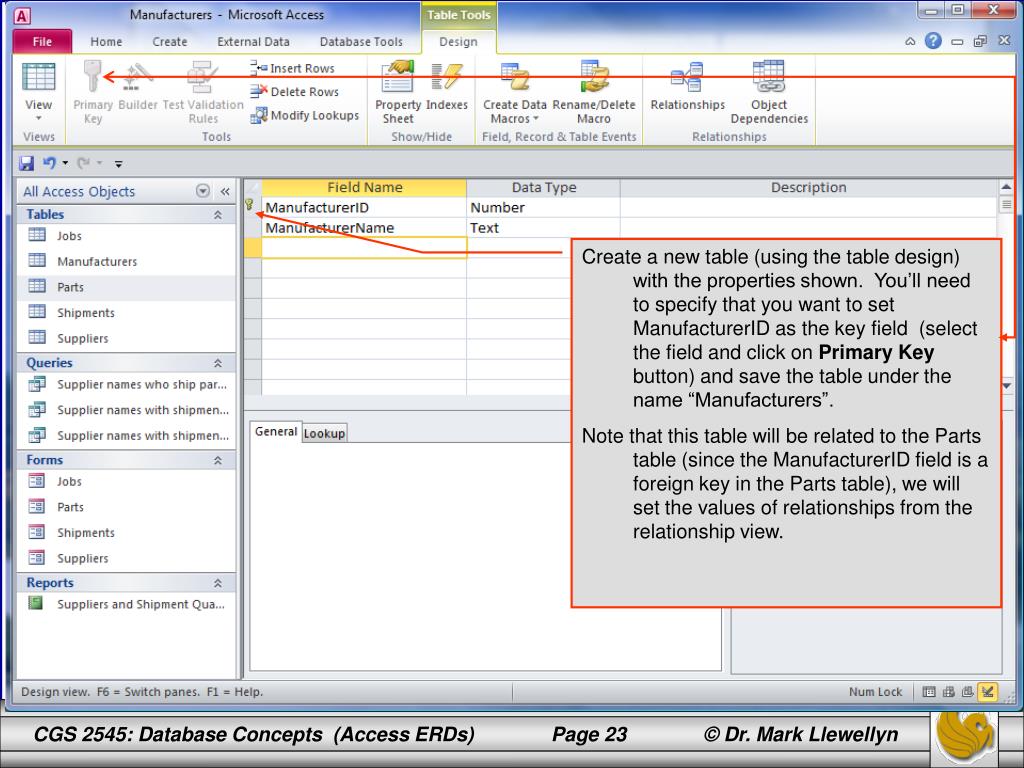
Task: Switch to Datasheet View in status bar
Action: tap(929, 692)
